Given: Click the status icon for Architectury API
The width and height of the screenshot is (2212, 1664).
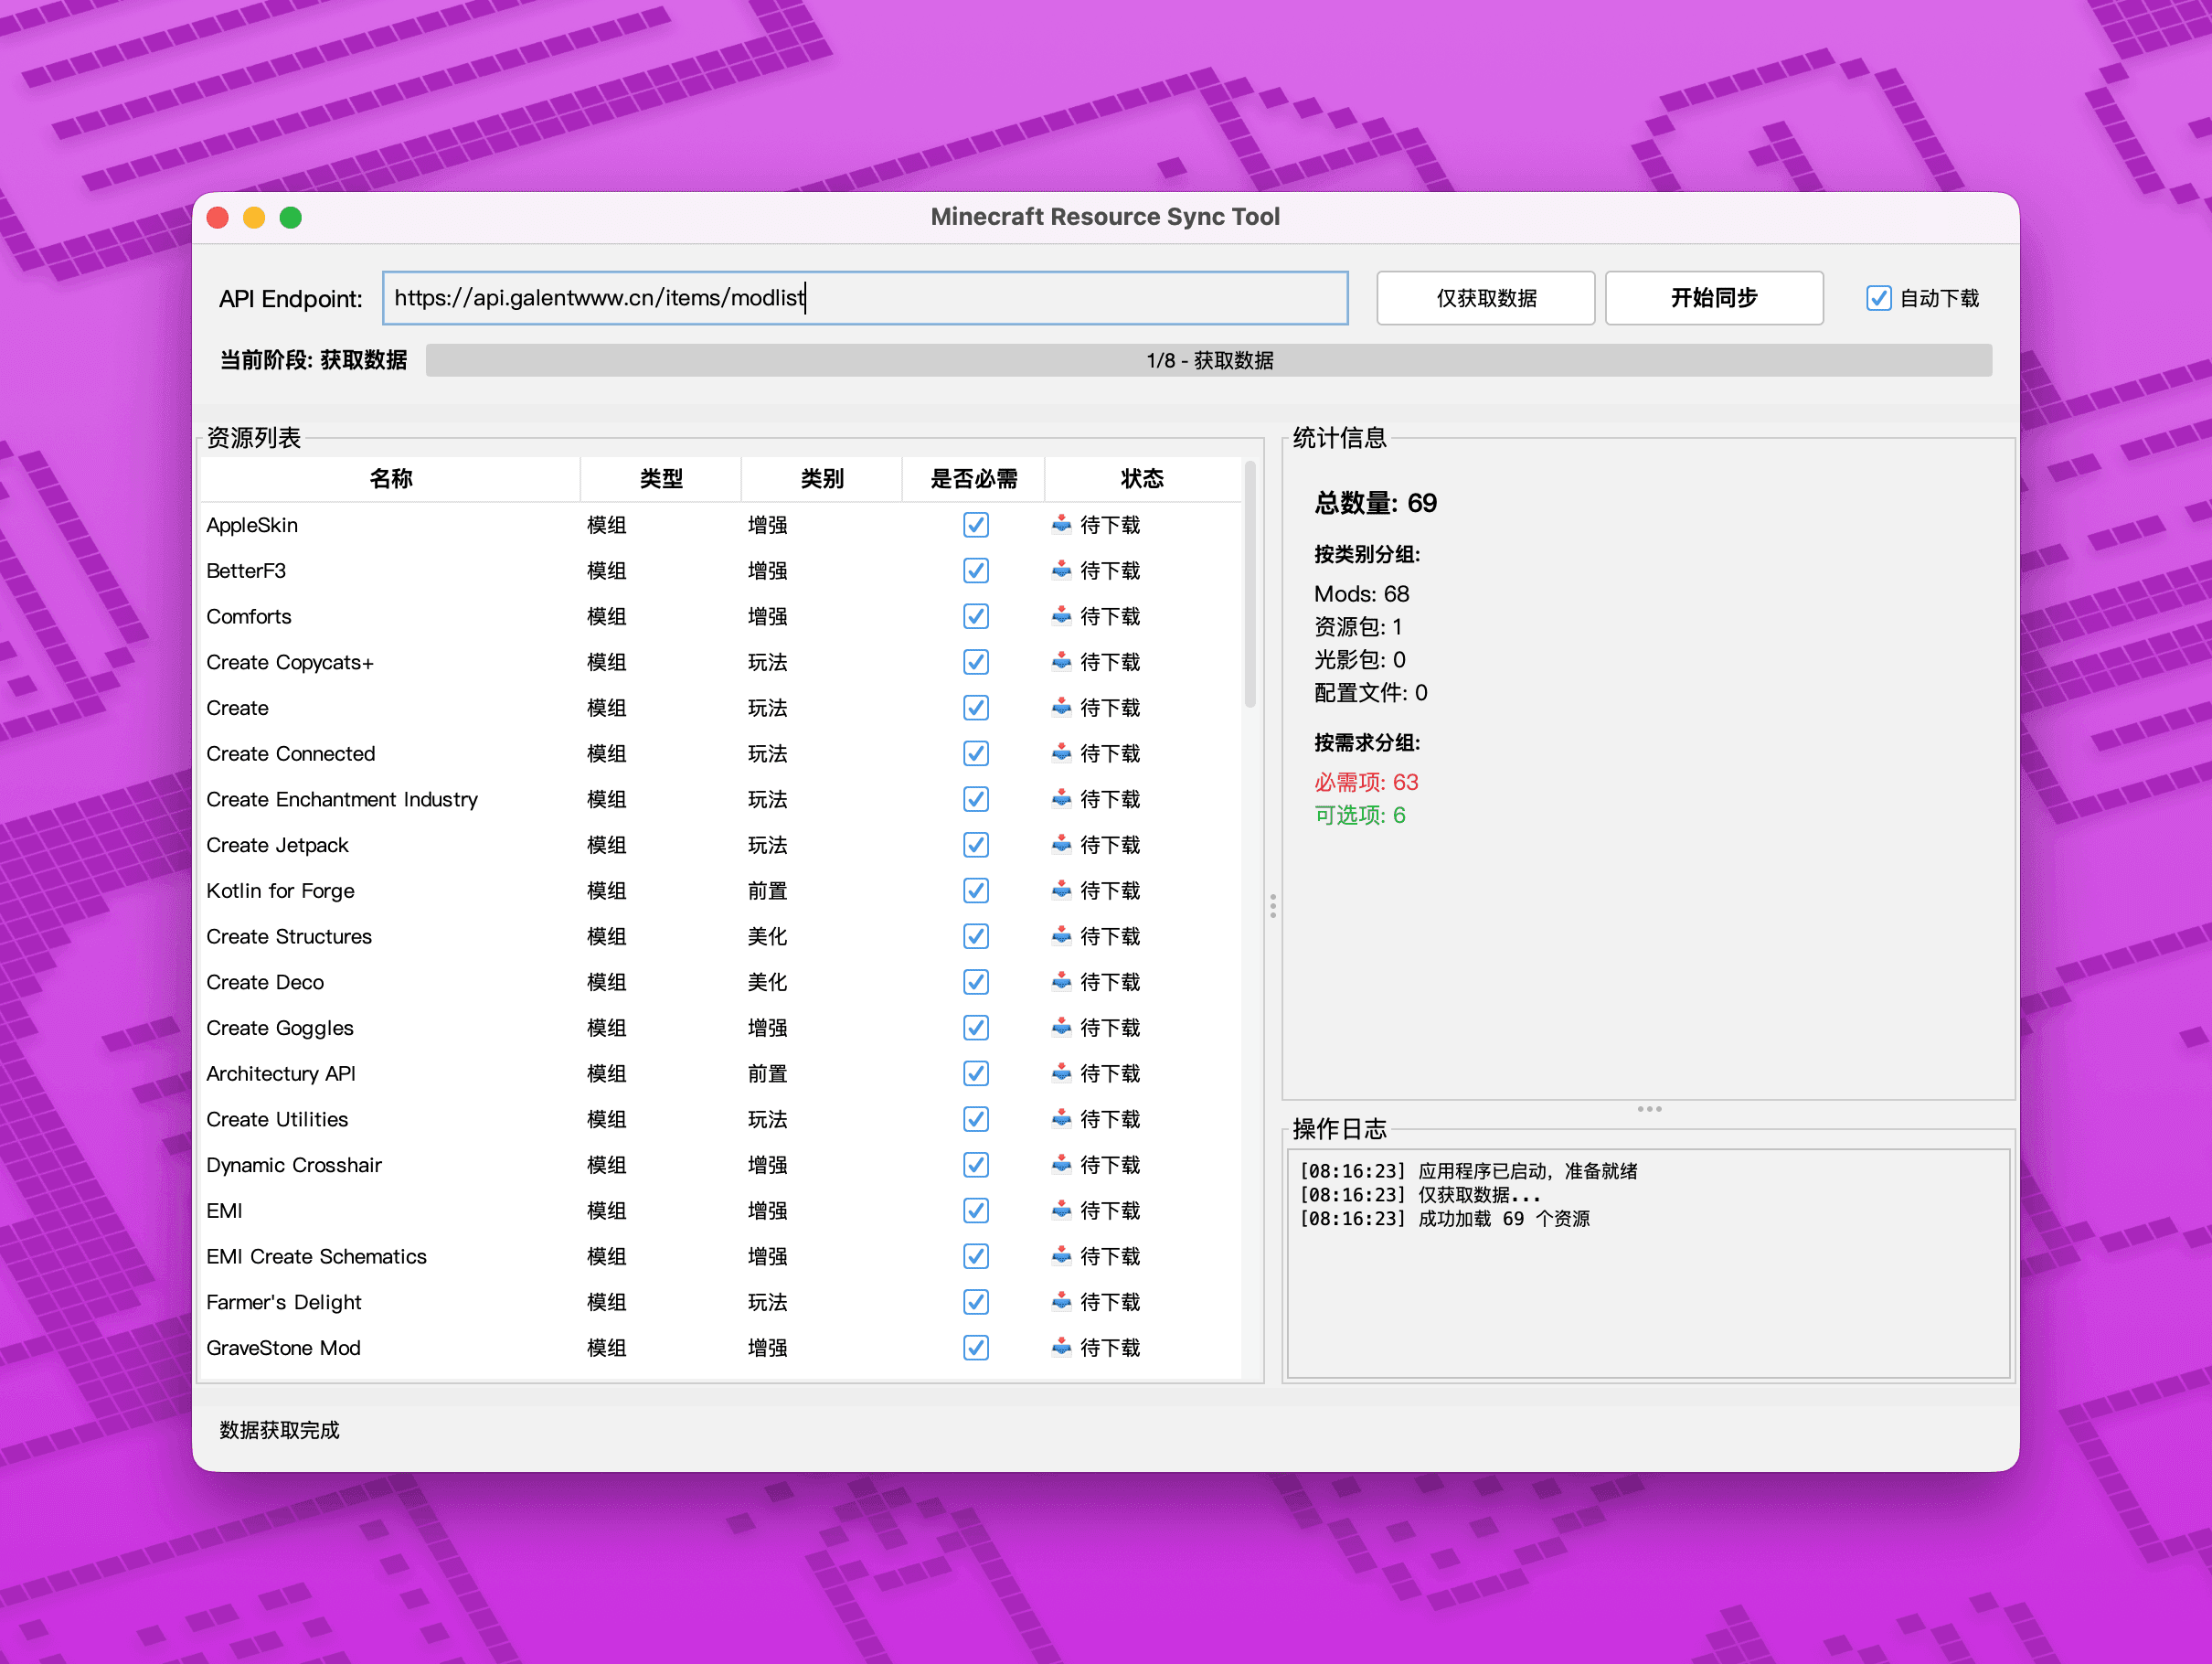Looking at the screenshot, I should pyautogui.click(x=1062, y=1073).
